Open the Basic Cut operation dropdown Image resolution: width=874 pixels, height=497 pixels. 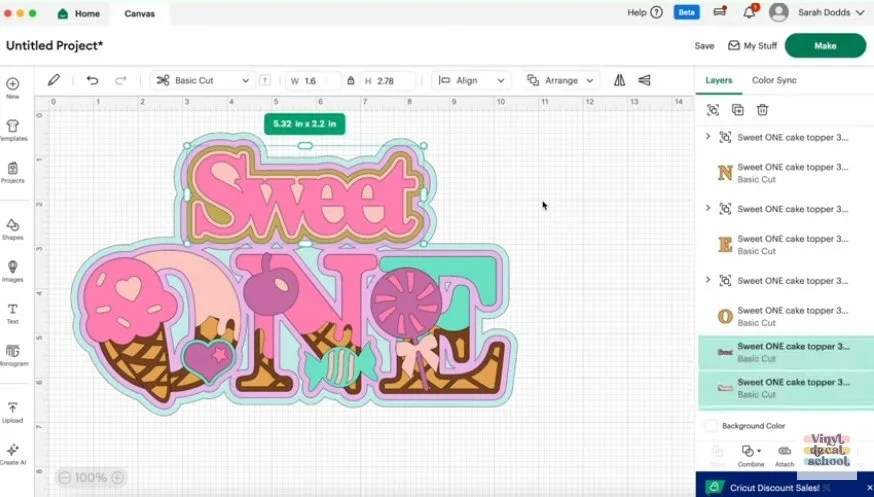202,80
